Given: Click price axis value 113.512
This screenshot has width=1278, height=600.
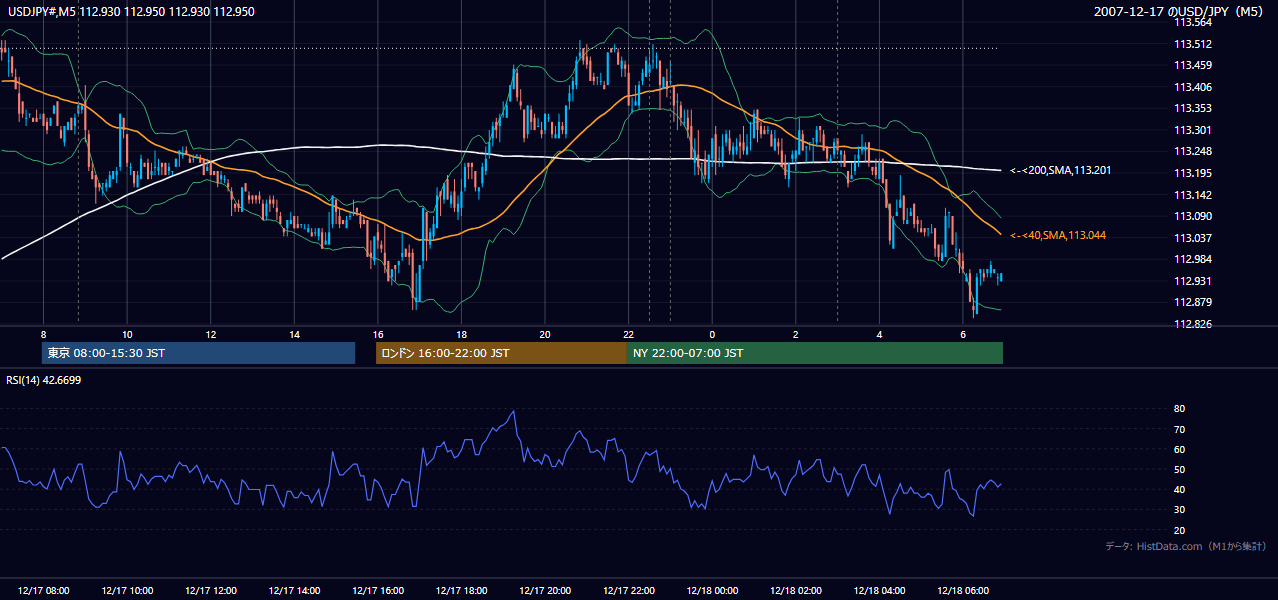Looking at the screenshot, I should tap(1193, 44).
